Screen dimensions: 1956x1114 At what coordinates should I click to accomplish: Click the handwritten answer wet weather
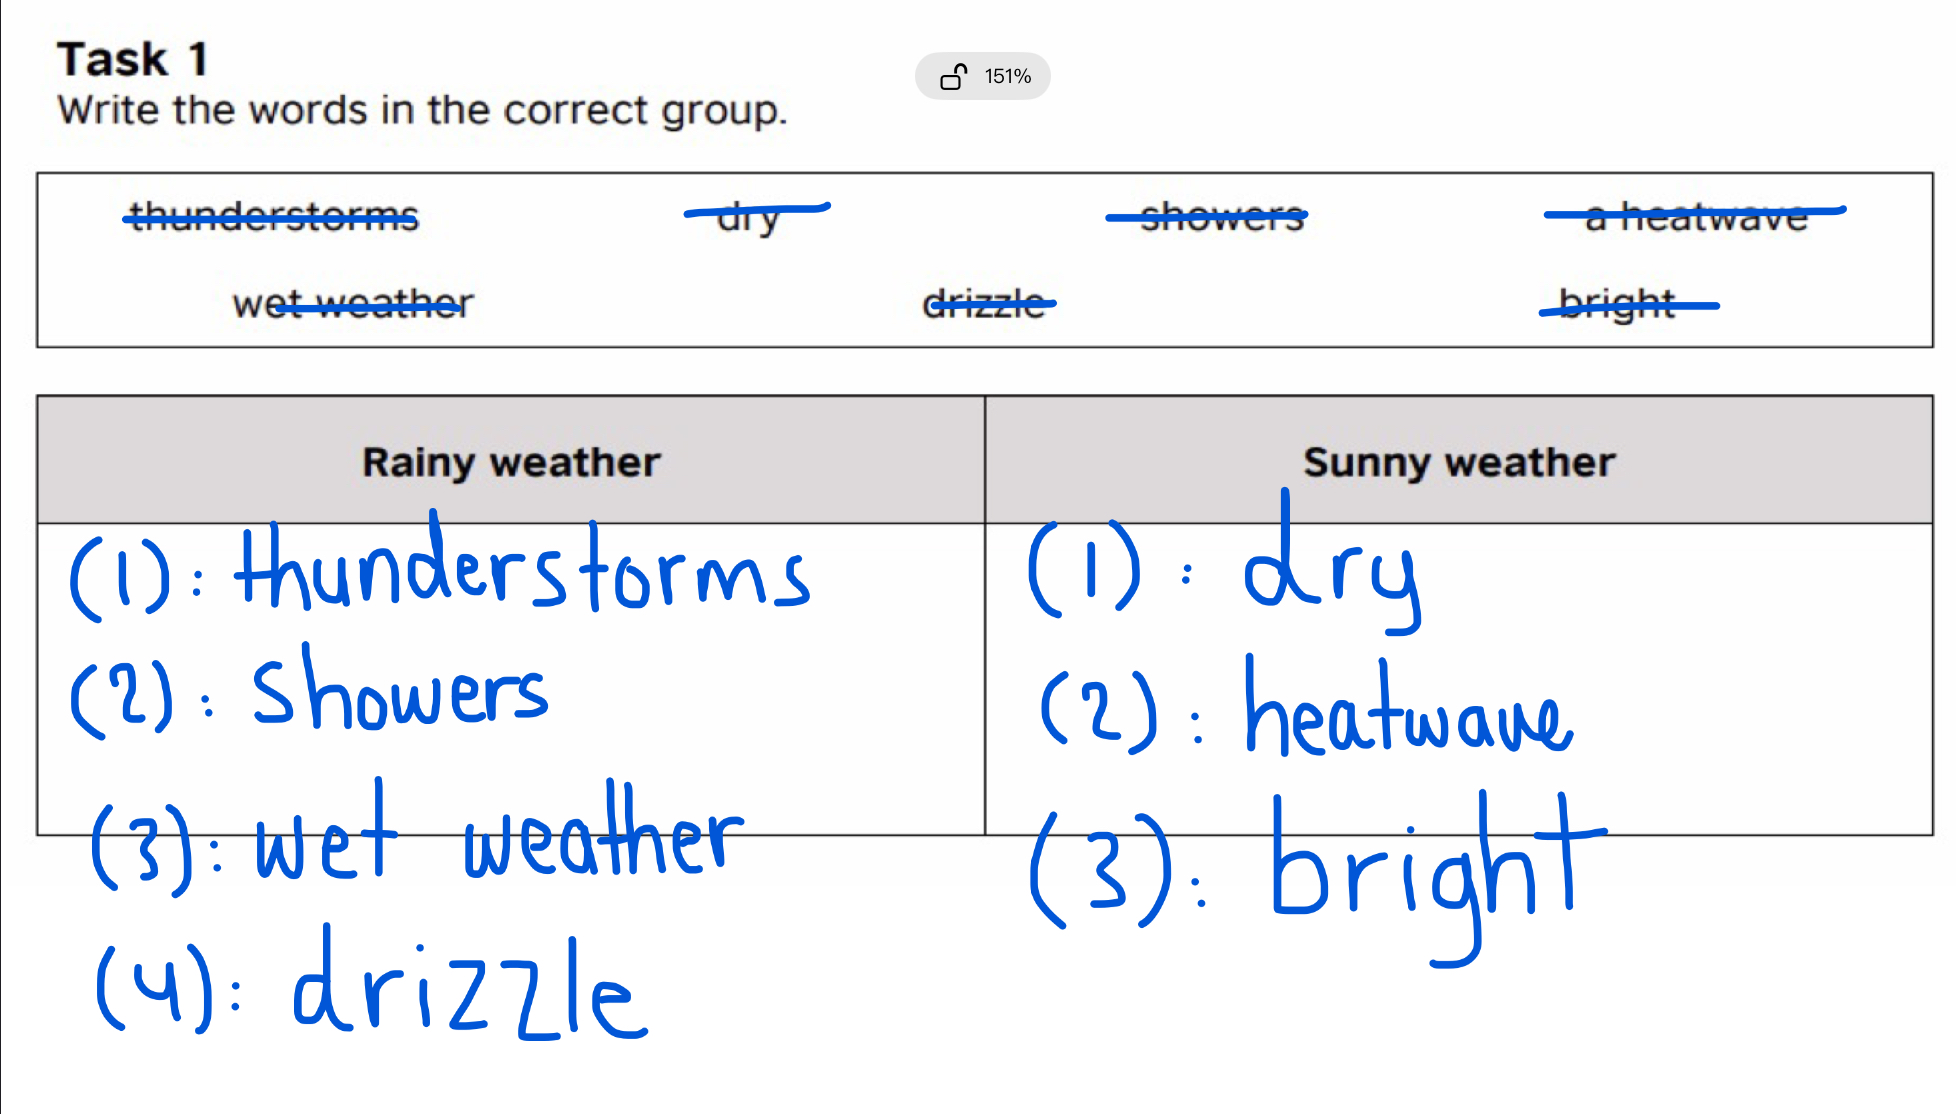click(x=498, y=840)
